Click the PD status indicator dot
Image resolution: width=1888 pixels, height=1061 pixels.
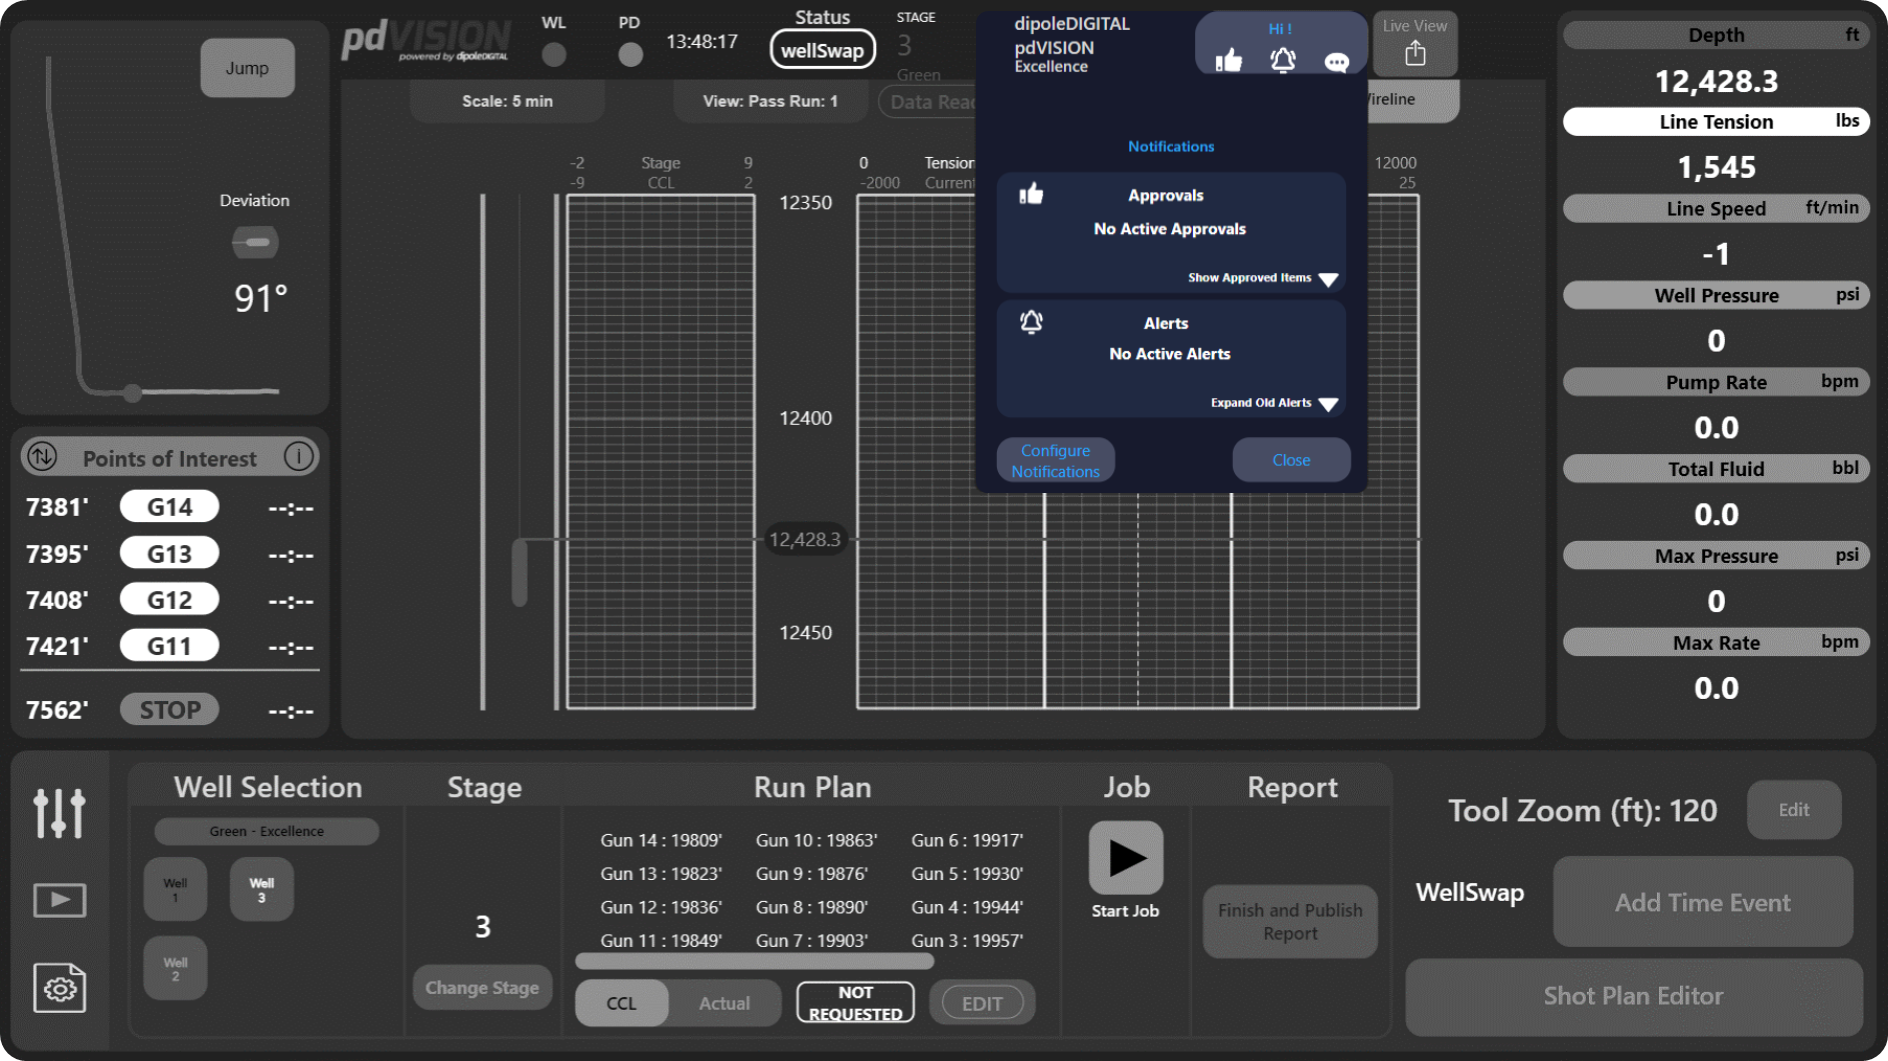click(630, 54)
